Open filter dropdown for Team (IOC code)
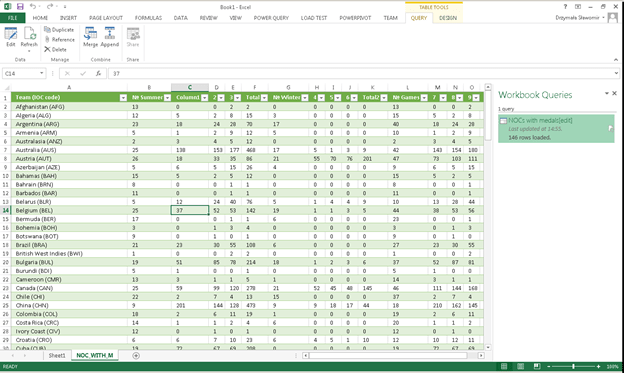 (123, 98)
